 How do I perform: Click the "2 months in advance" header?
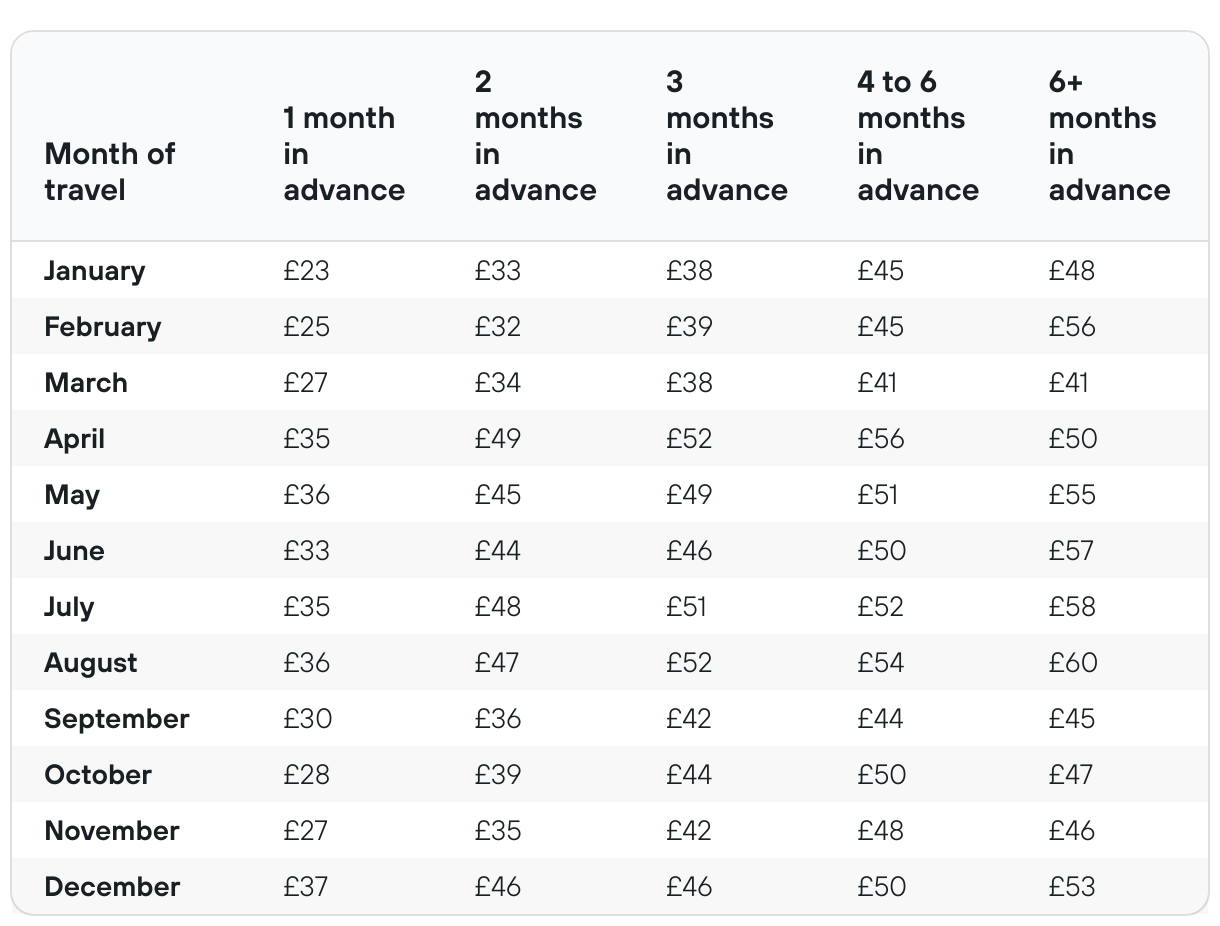tap(534, 135)
